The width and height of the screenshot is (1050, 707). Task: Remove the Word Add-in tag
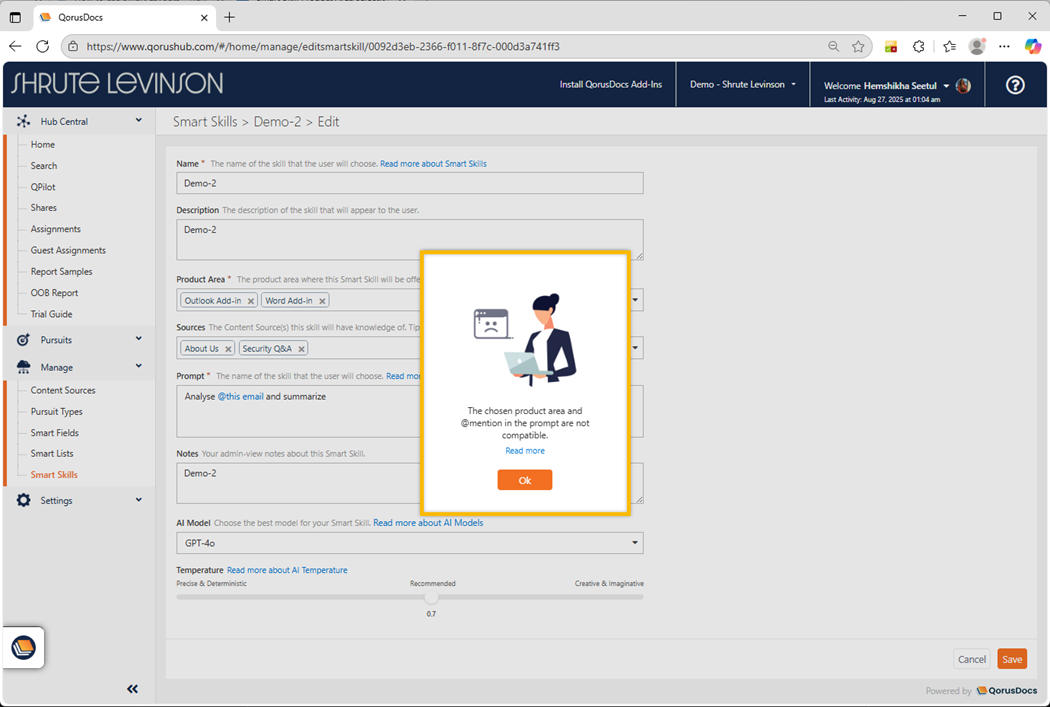click(322, 300)
